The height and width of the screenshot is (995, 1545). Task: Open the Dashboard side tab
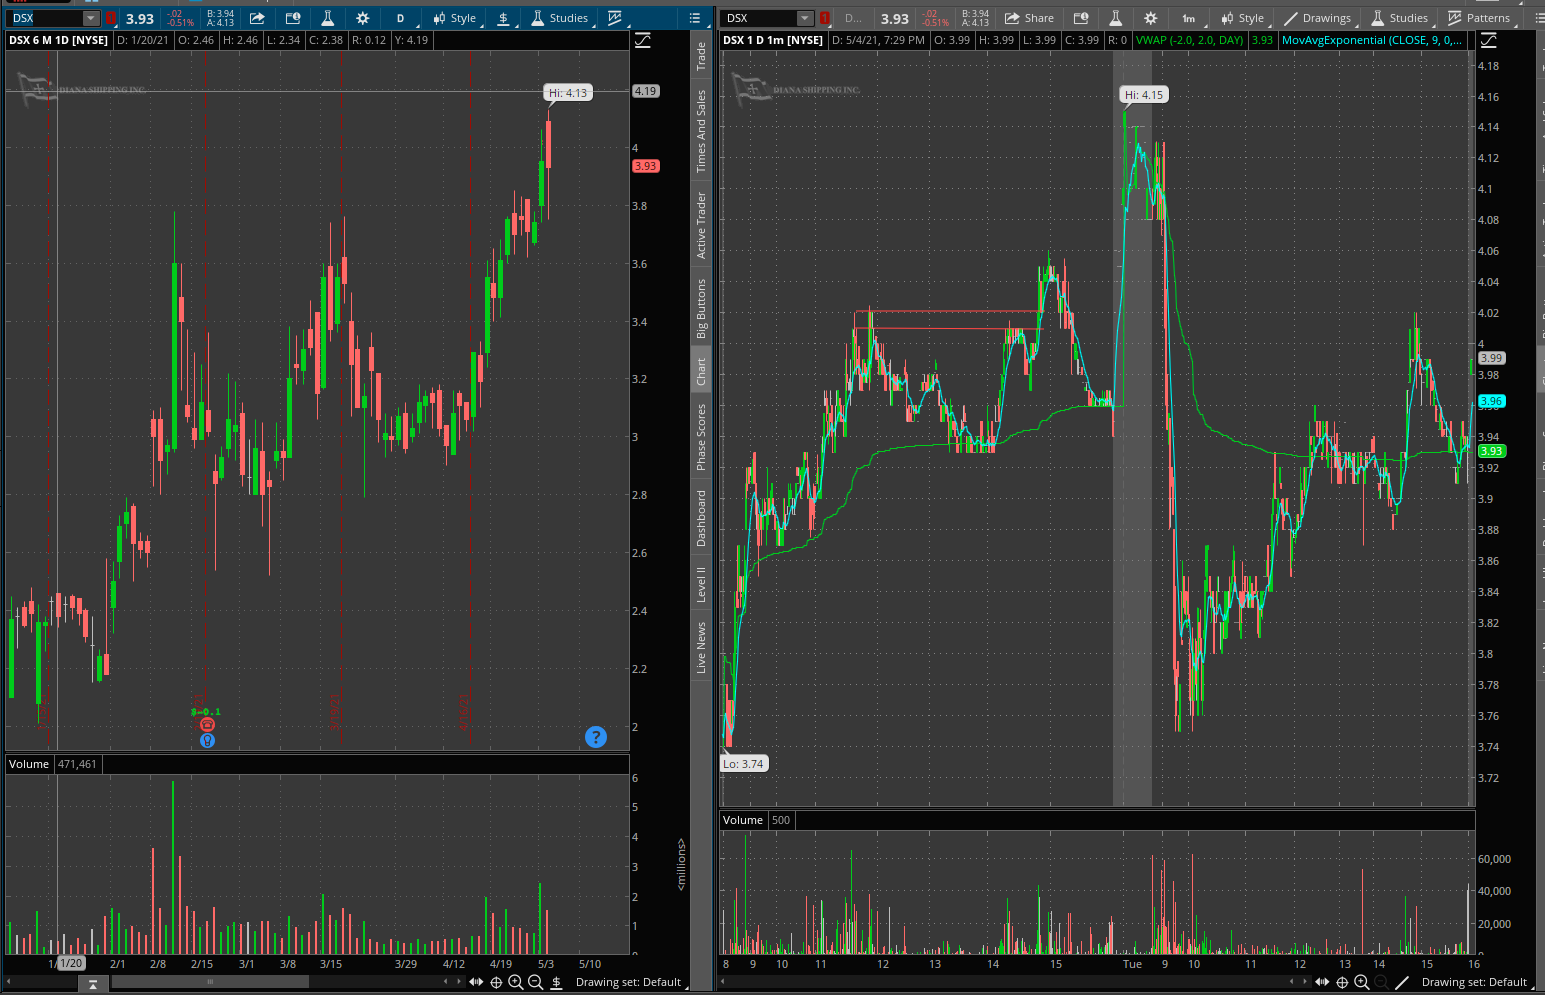pyautogui.click(x=701, y=518)
